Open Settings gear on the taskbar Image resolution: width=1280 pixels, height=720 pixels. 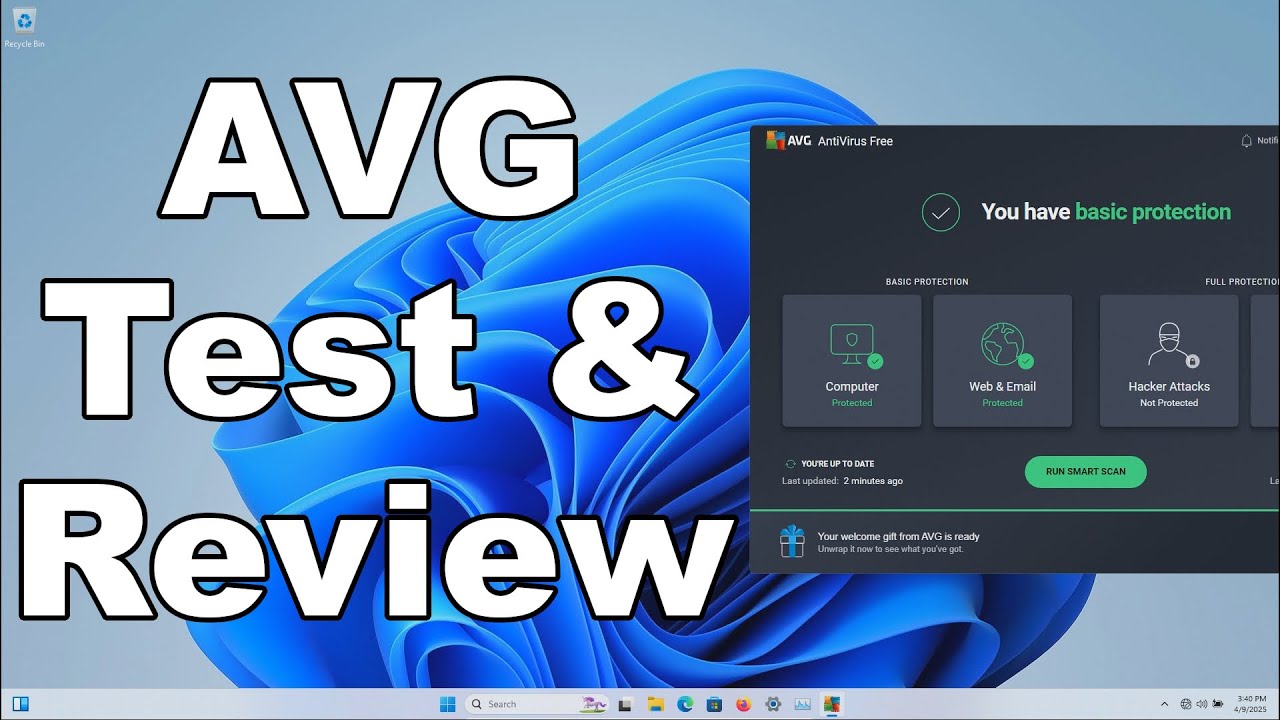pyautogui.click(x=772, y=704)
